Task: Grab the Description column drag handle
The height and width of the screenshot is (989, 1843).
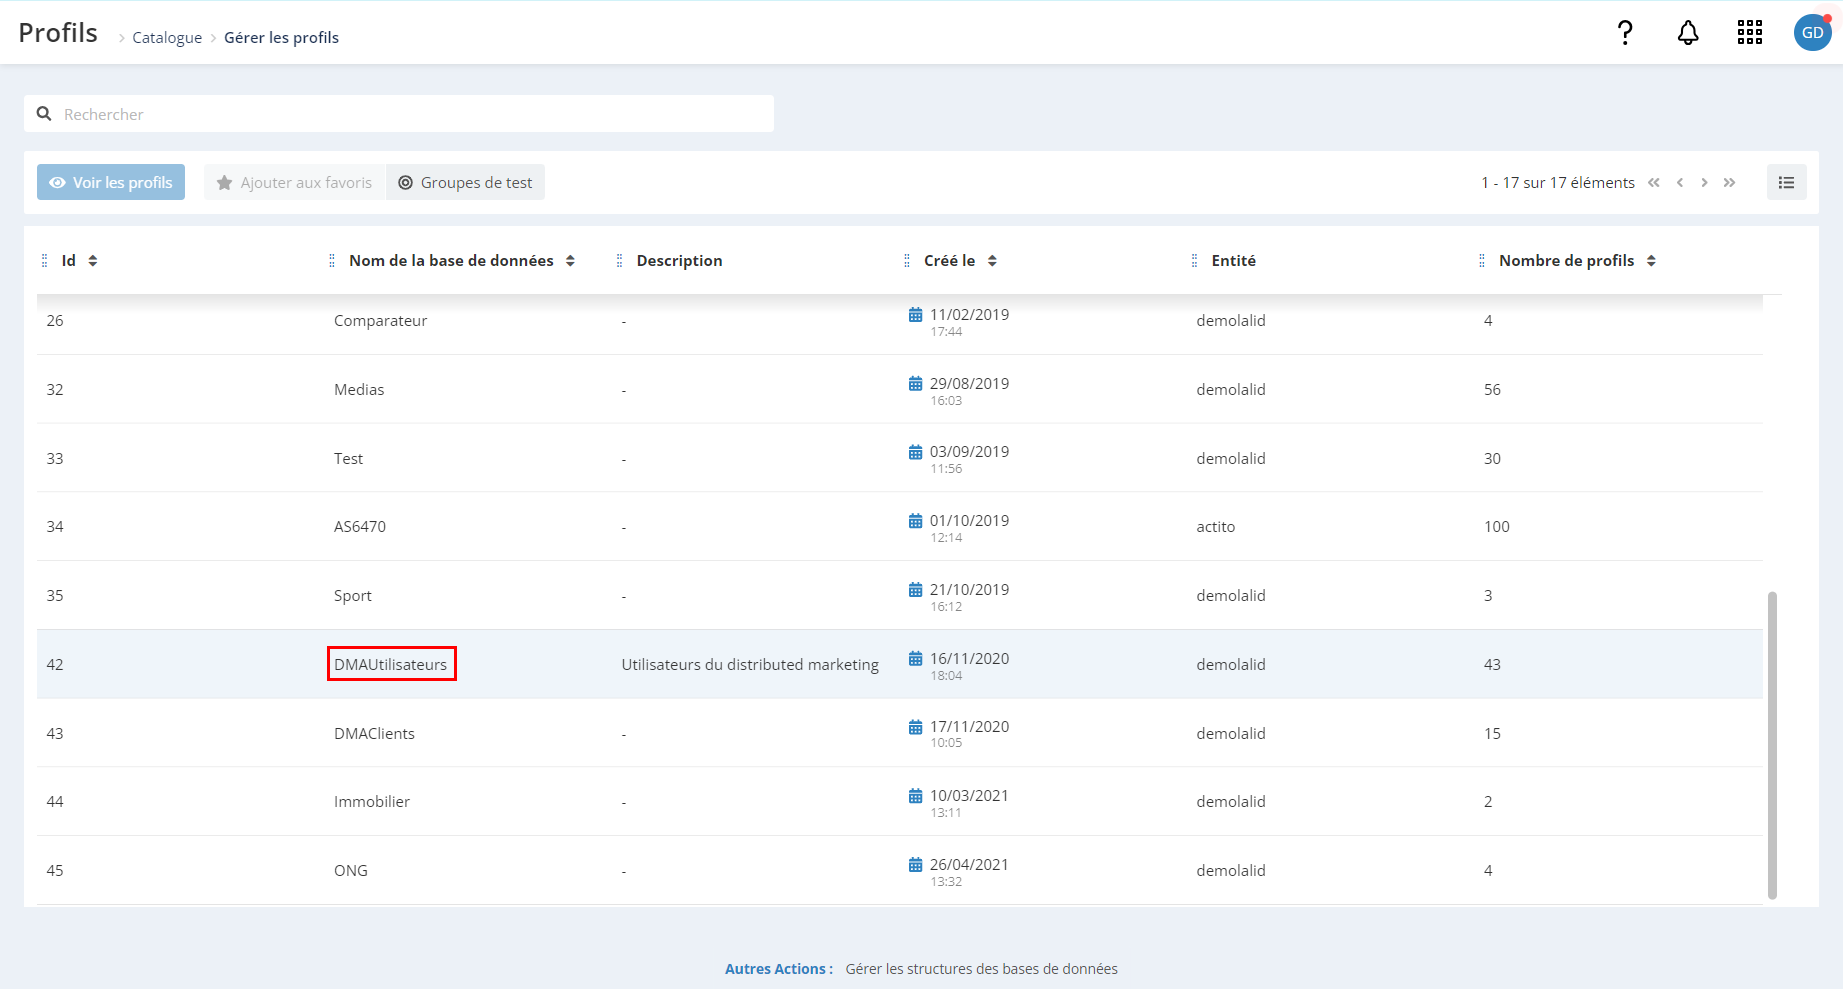Action: point(619,261)
